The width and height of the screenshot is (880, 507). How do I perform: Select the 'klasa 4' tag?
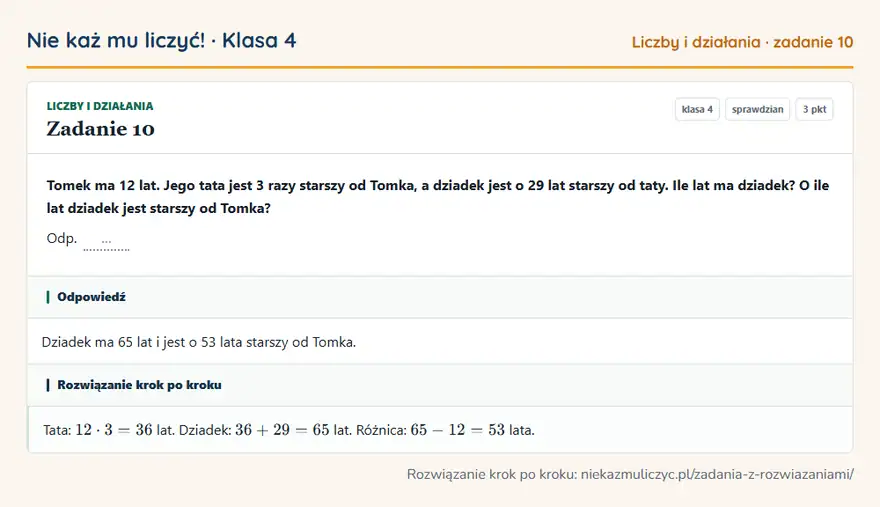tap(697, 109)
